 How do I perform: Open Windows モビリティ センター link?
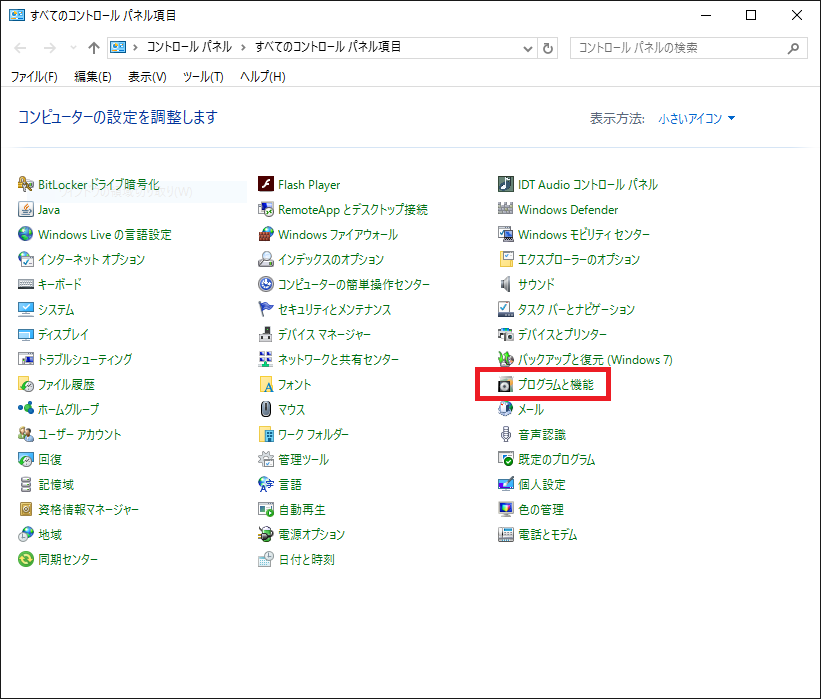(584, 235)
